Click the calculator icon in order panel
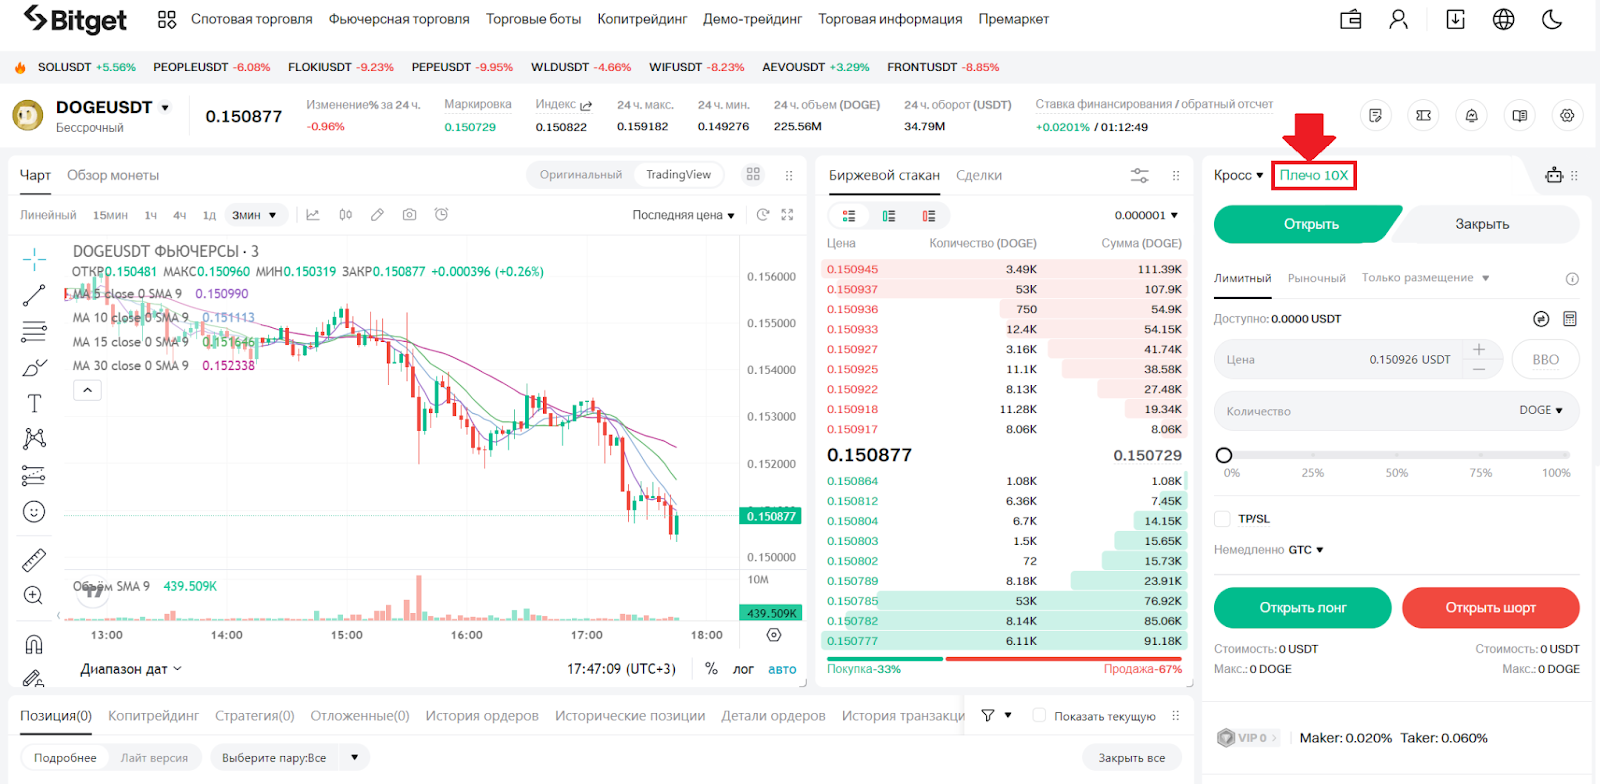This screenshot has width=1600, height=784. [x=1570, y=319]
